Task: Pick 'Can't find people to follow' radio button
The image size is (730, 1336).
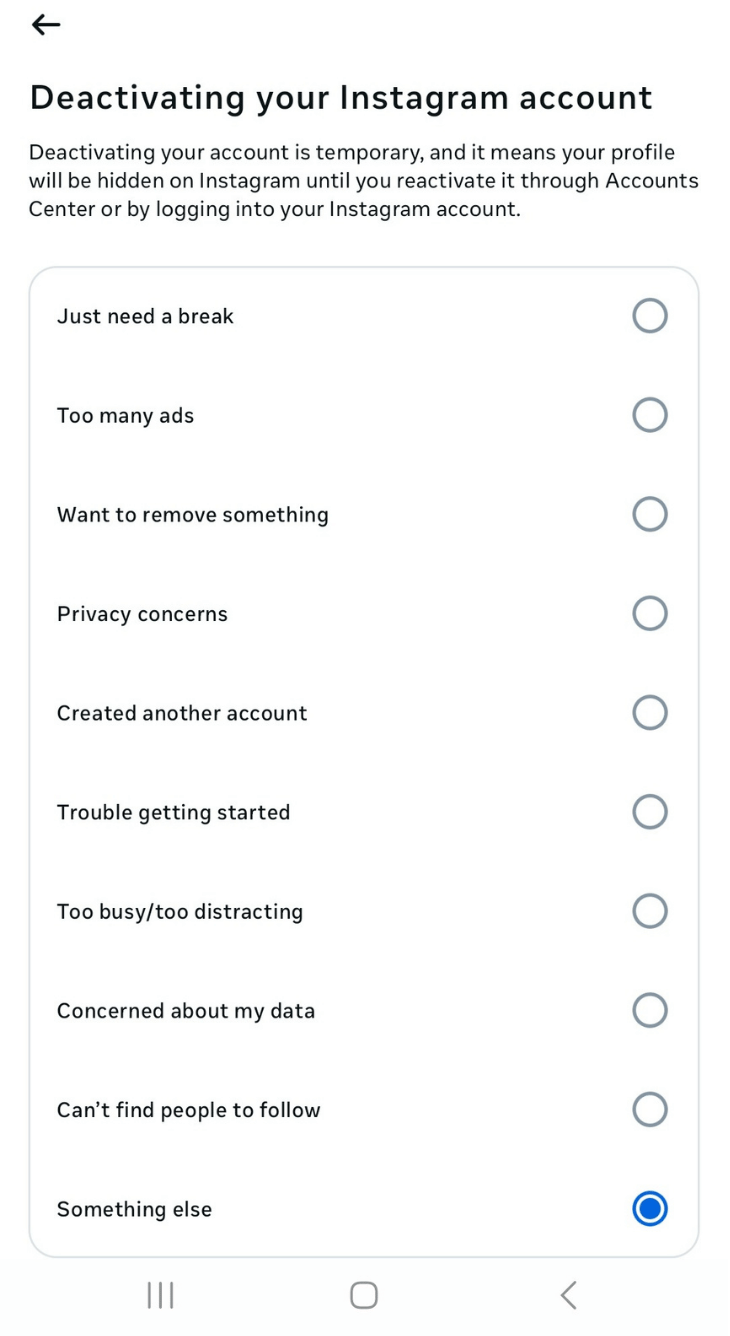Action: point(649,1109)
